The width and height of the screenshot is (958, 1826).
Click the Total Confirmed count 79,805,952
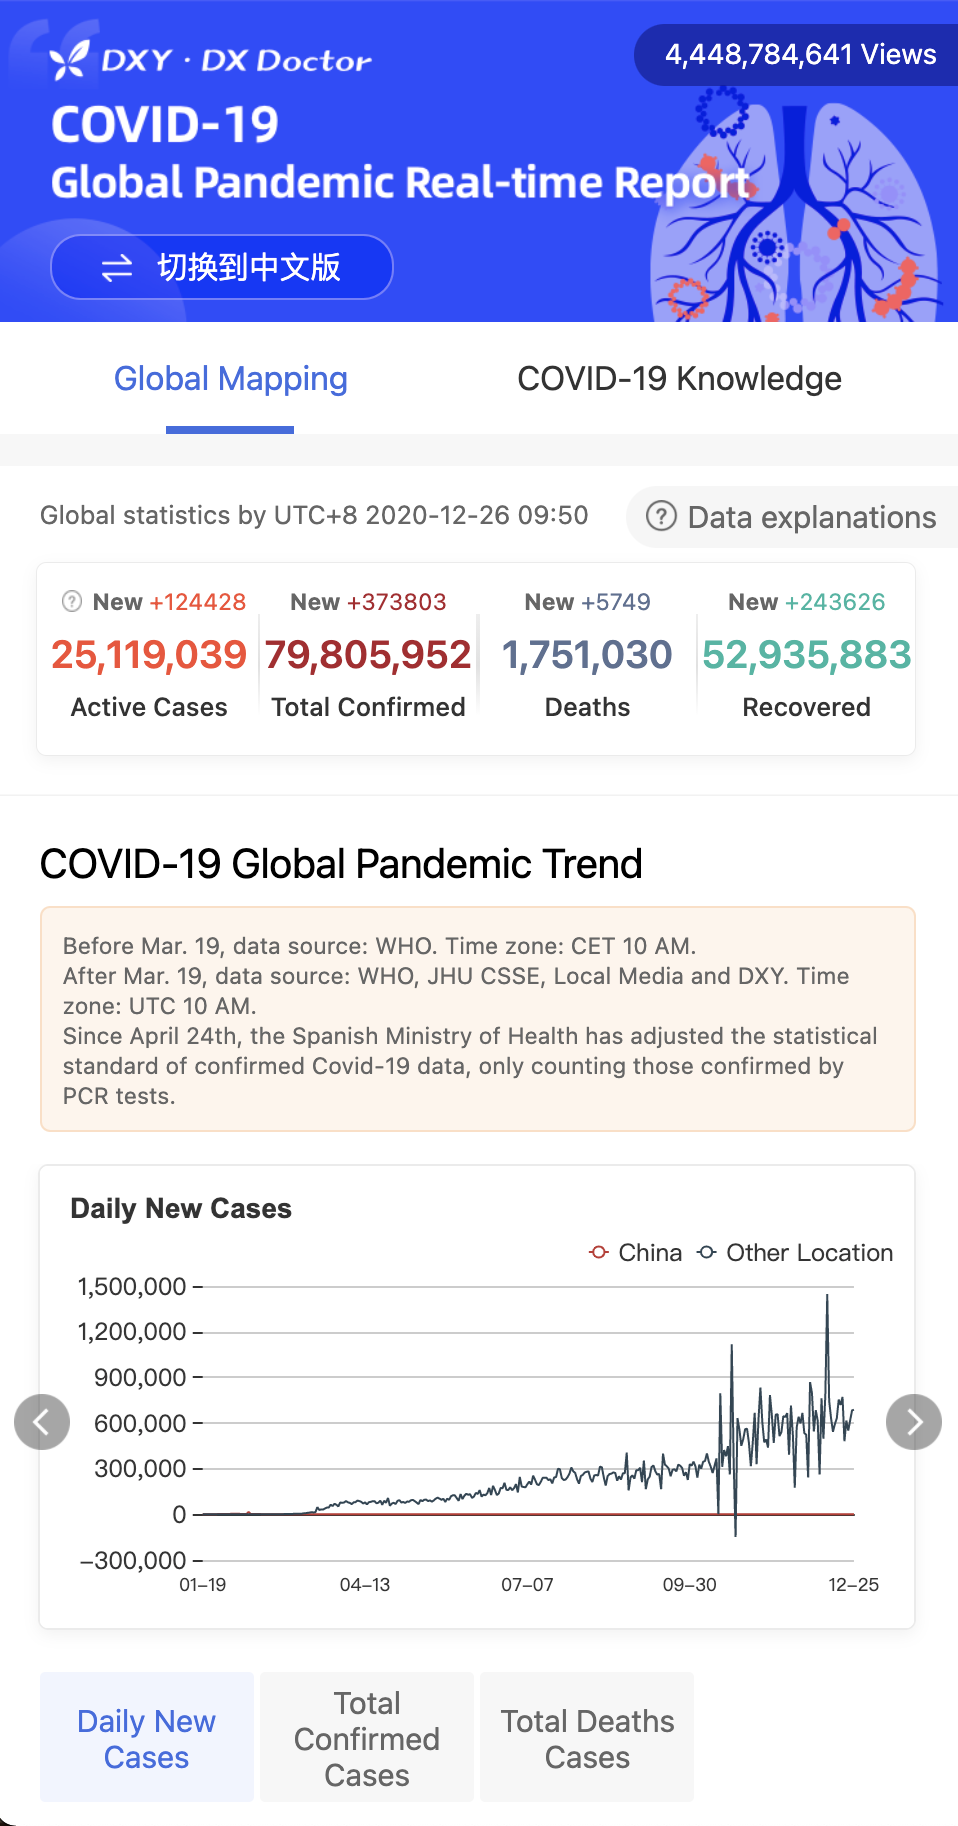pyautogui.click(x=368, y=655)
